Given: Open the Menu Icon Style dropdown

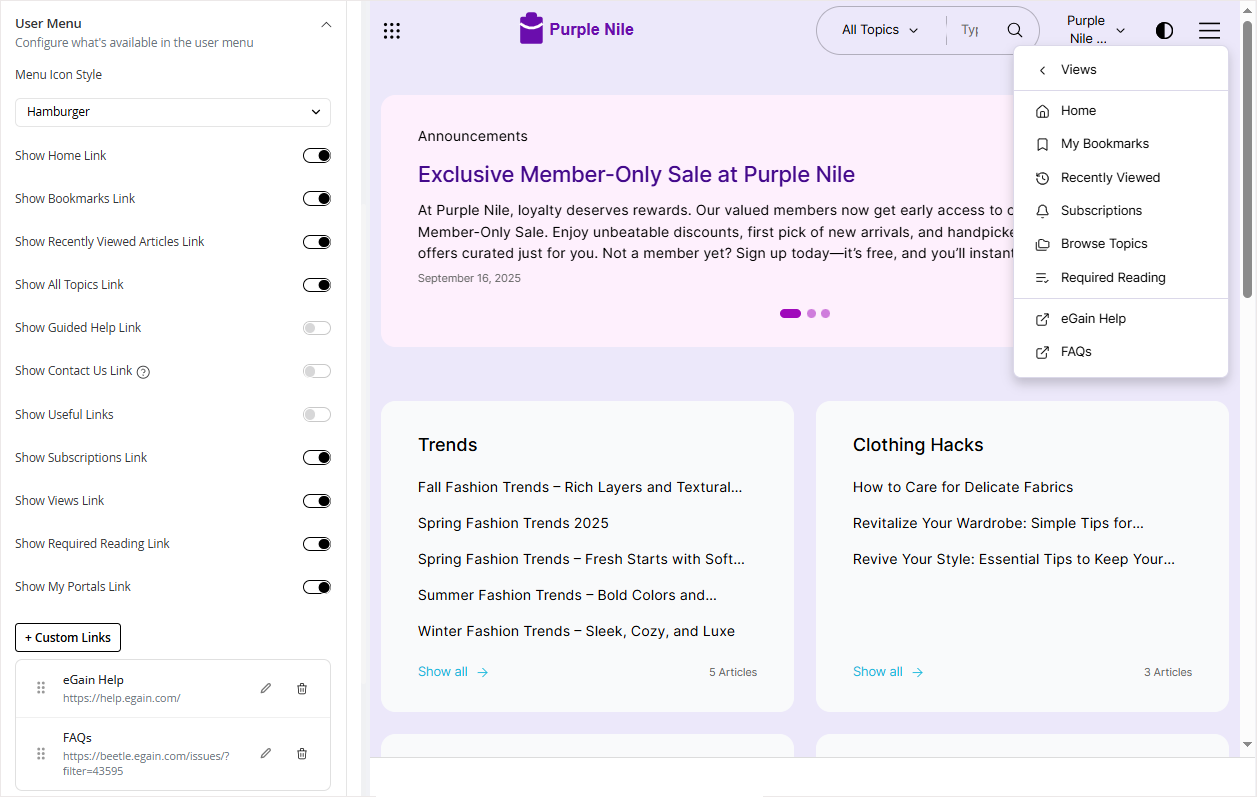Looking at the screenshot, I should 172,112.
